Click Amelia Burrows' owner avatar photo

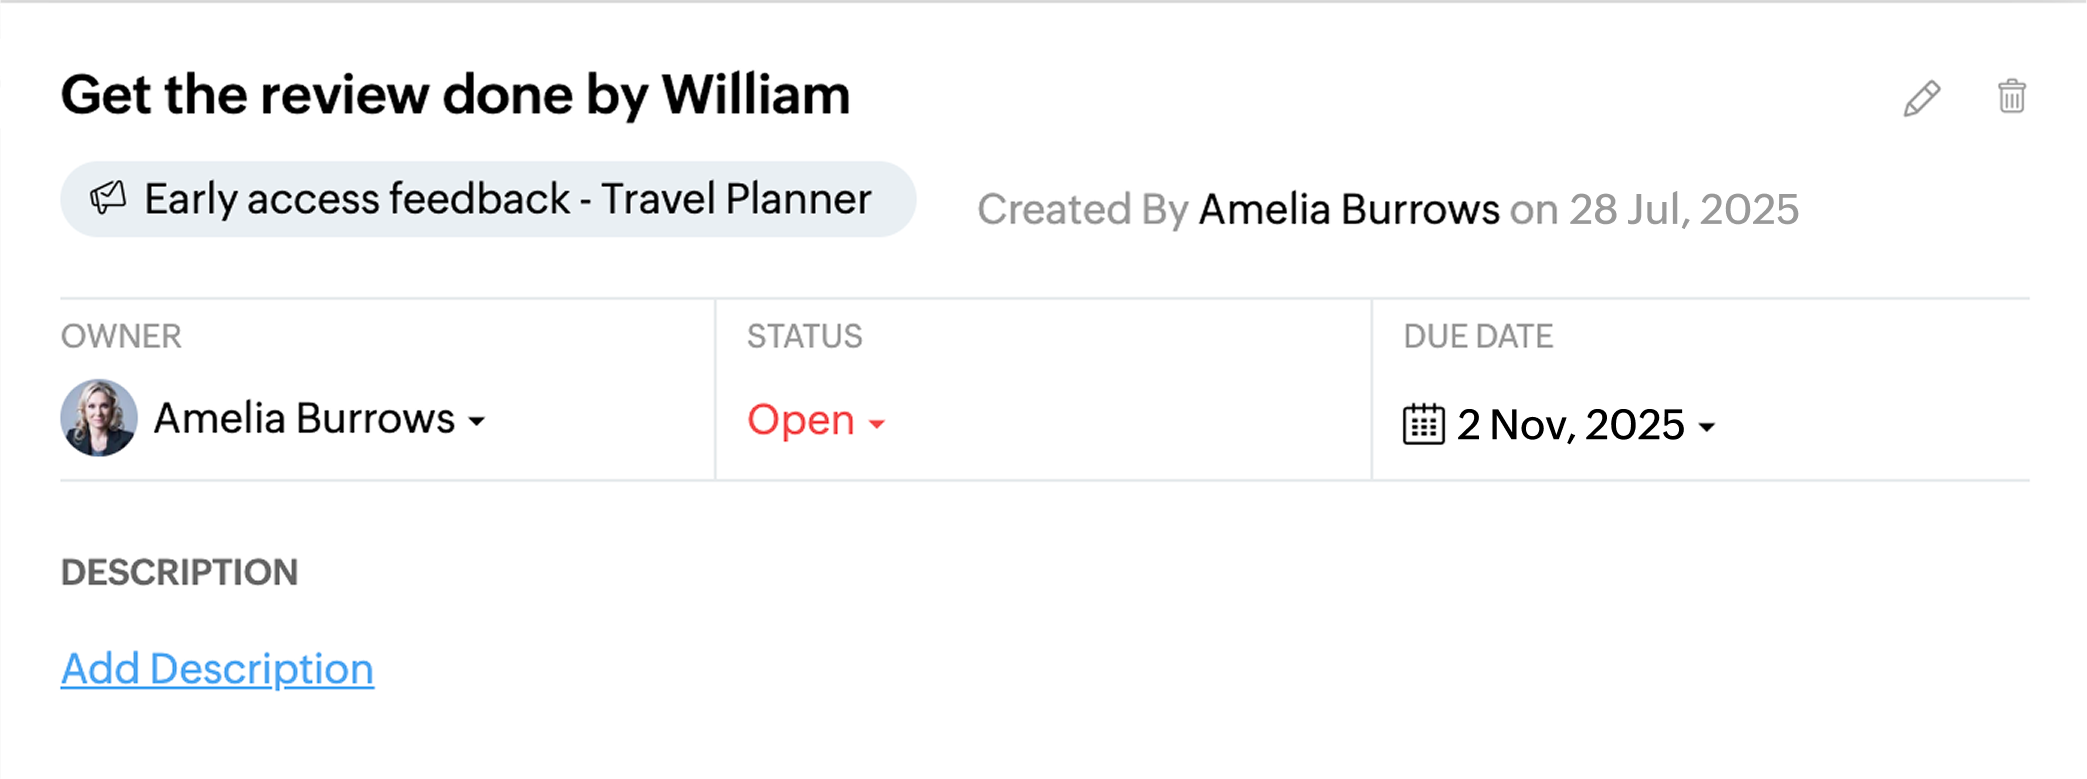coord(98,418)
